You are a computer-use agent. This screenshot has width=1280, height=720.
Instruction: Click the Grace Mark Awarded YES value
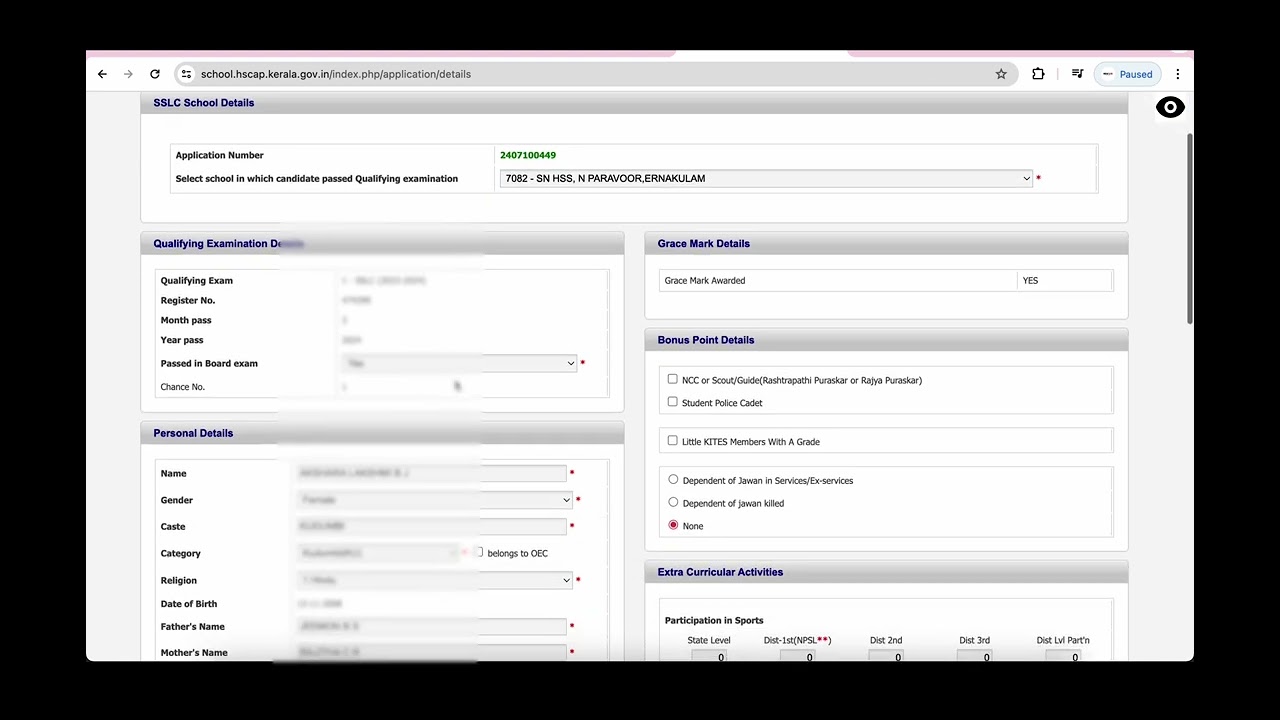(1030, 281)
